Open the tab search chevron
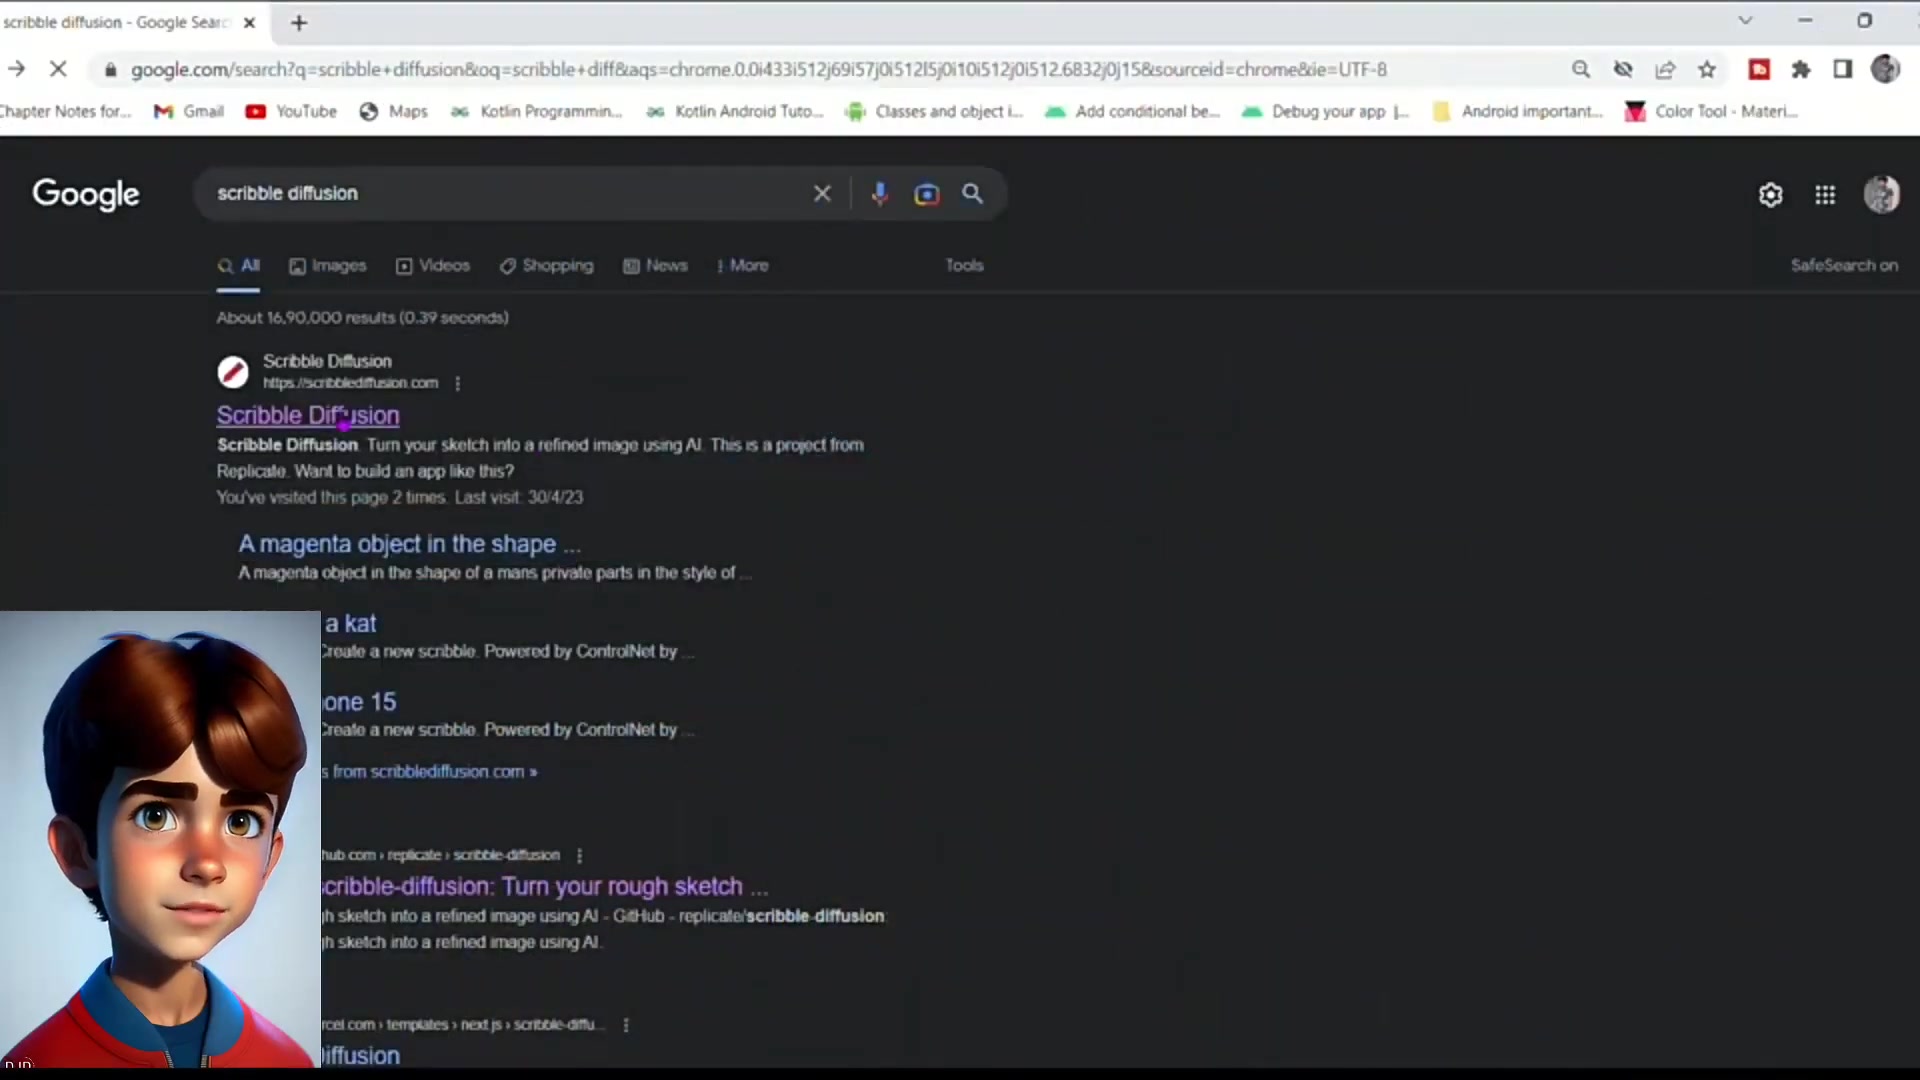The width and height of the screenshot is (1920, 1080). (1746, 20)
